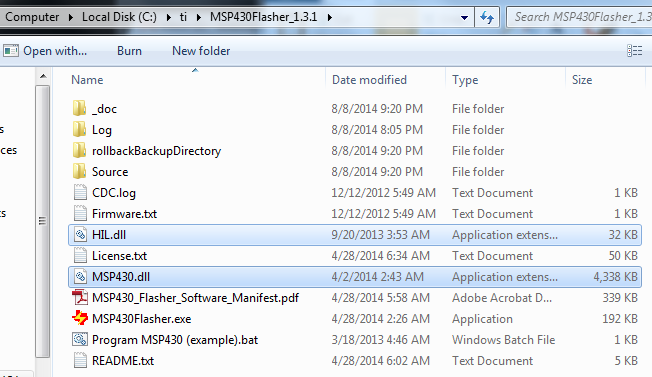652x377 pixels.
Task: Expand the Computer breadcrumb arrow
Action: coord(70,17)
